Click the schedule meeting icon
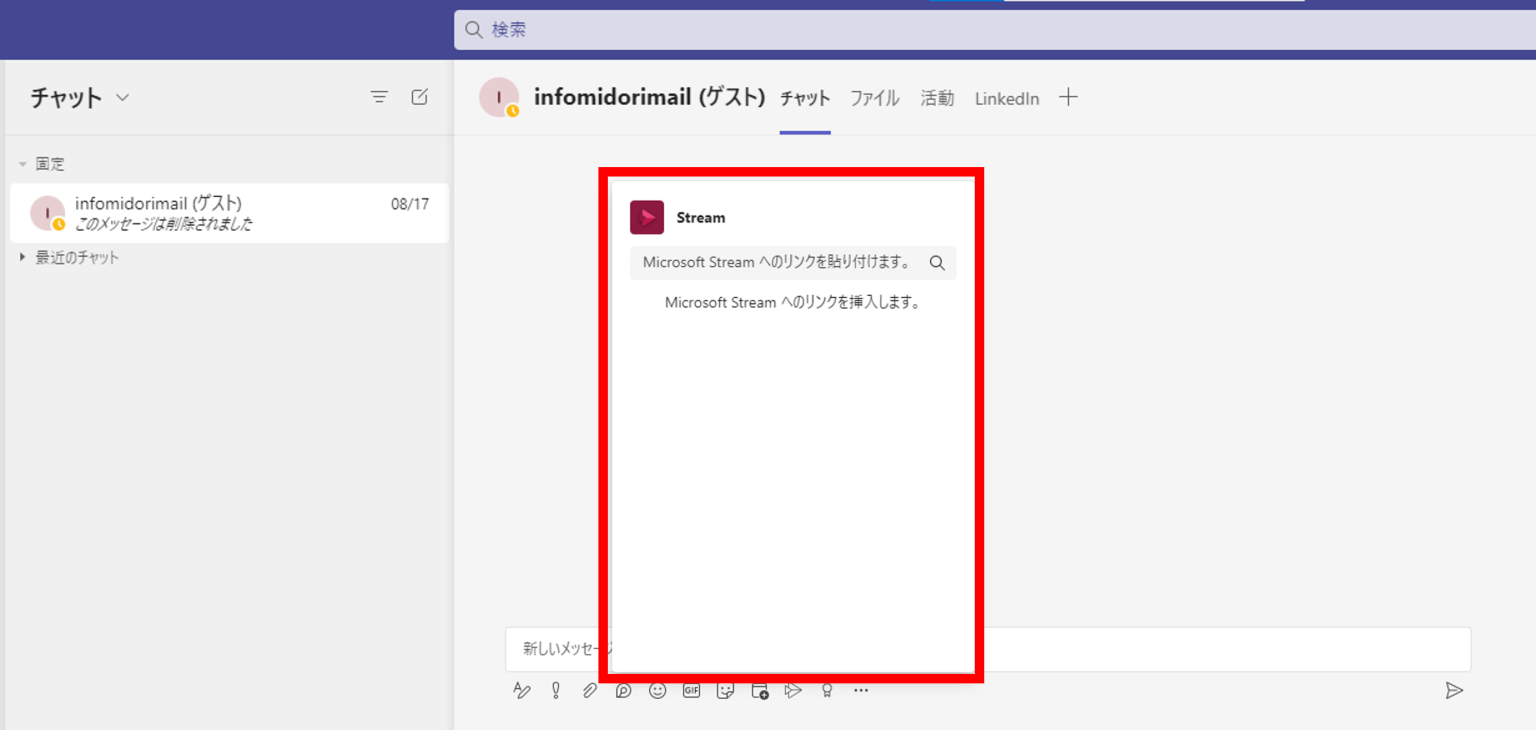Screen dimensions: 1536x730 (759, 691)
